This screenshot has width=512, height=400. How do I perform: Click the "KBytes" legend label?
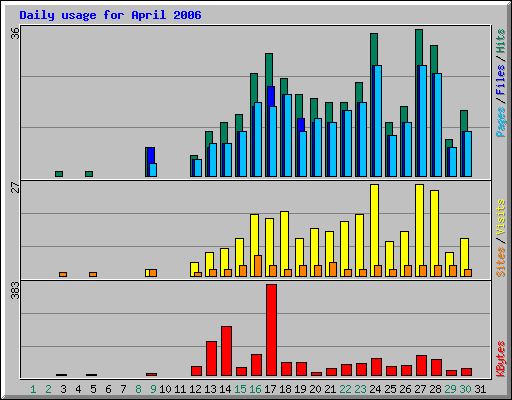tap(500, 359)
